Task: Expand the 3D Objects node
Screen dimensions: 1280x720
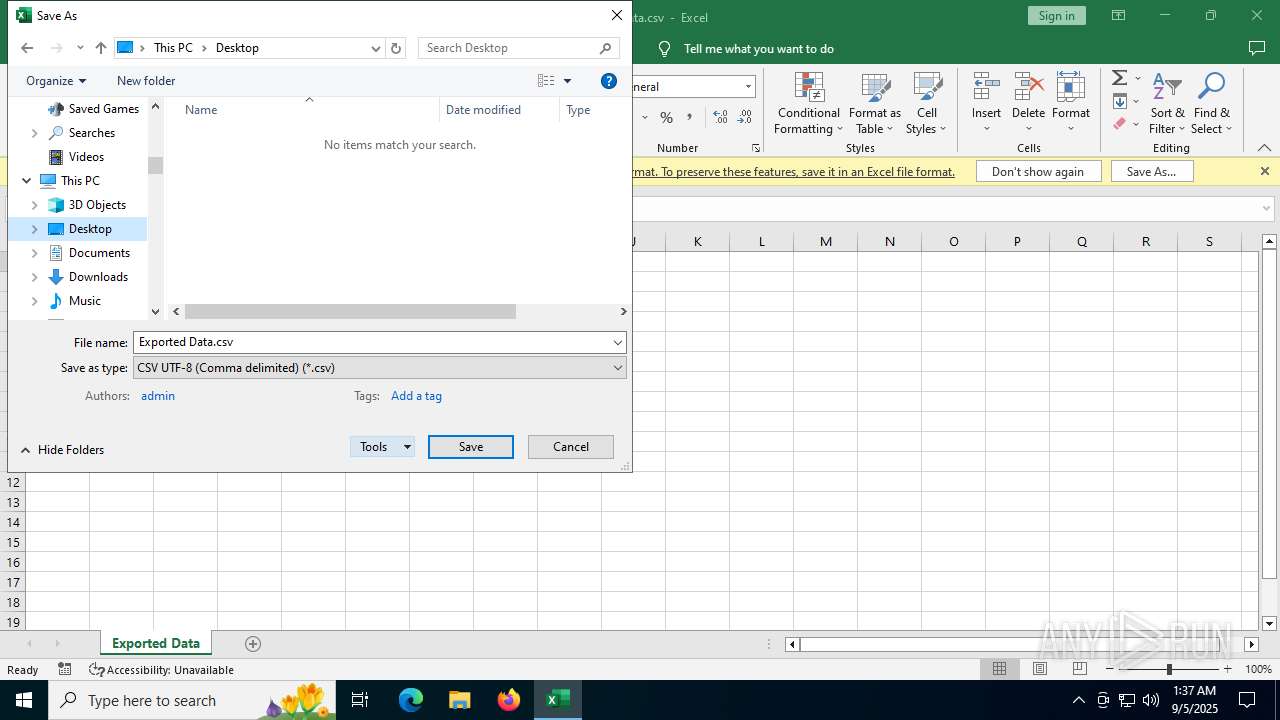Action: pyautogui.click(x=34, y=205)
